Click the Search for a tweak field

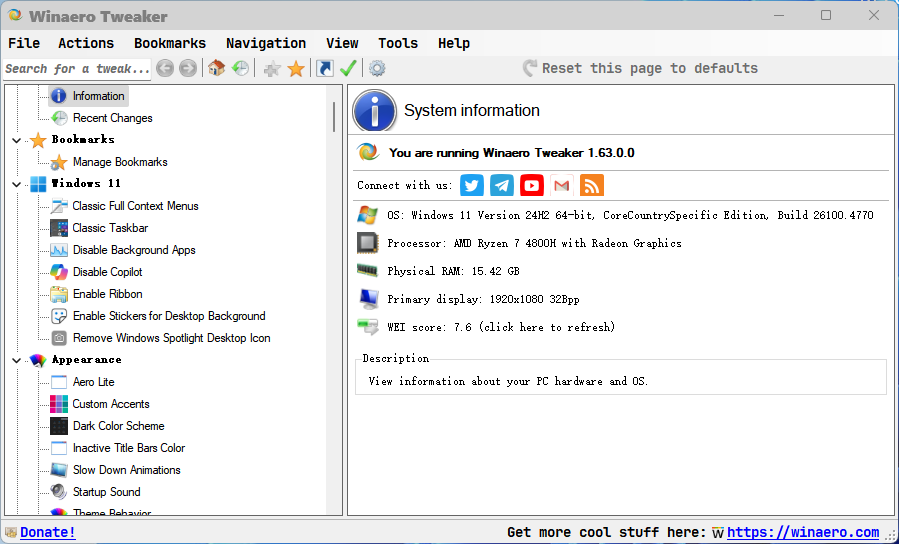[76, 68]
